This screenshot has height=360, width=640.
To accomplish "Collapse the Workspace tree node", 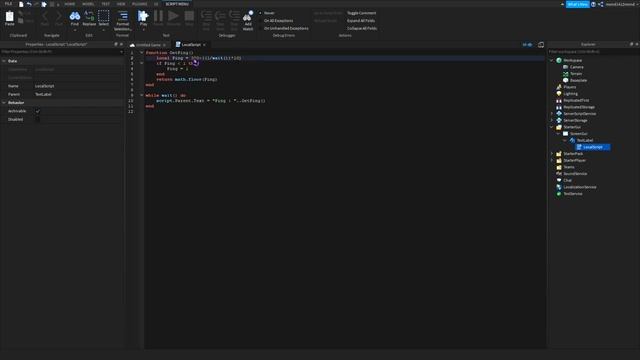I will click(x=552, y=60).
